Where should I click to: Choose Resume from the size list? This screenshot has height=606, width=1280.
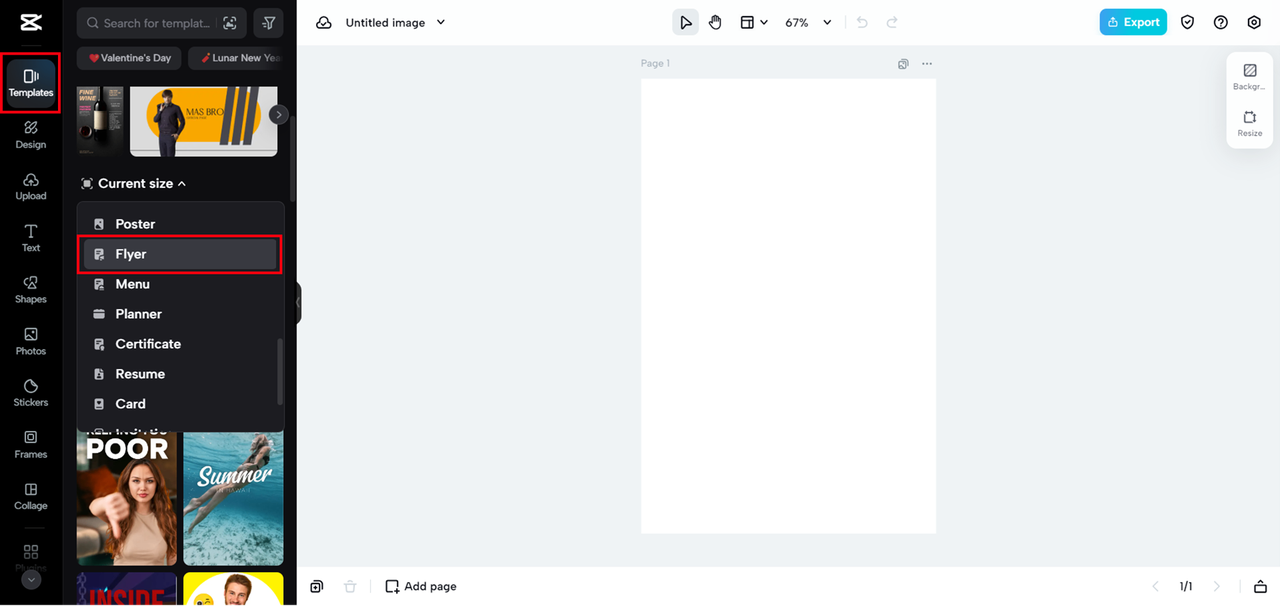[x=181, y=374]
